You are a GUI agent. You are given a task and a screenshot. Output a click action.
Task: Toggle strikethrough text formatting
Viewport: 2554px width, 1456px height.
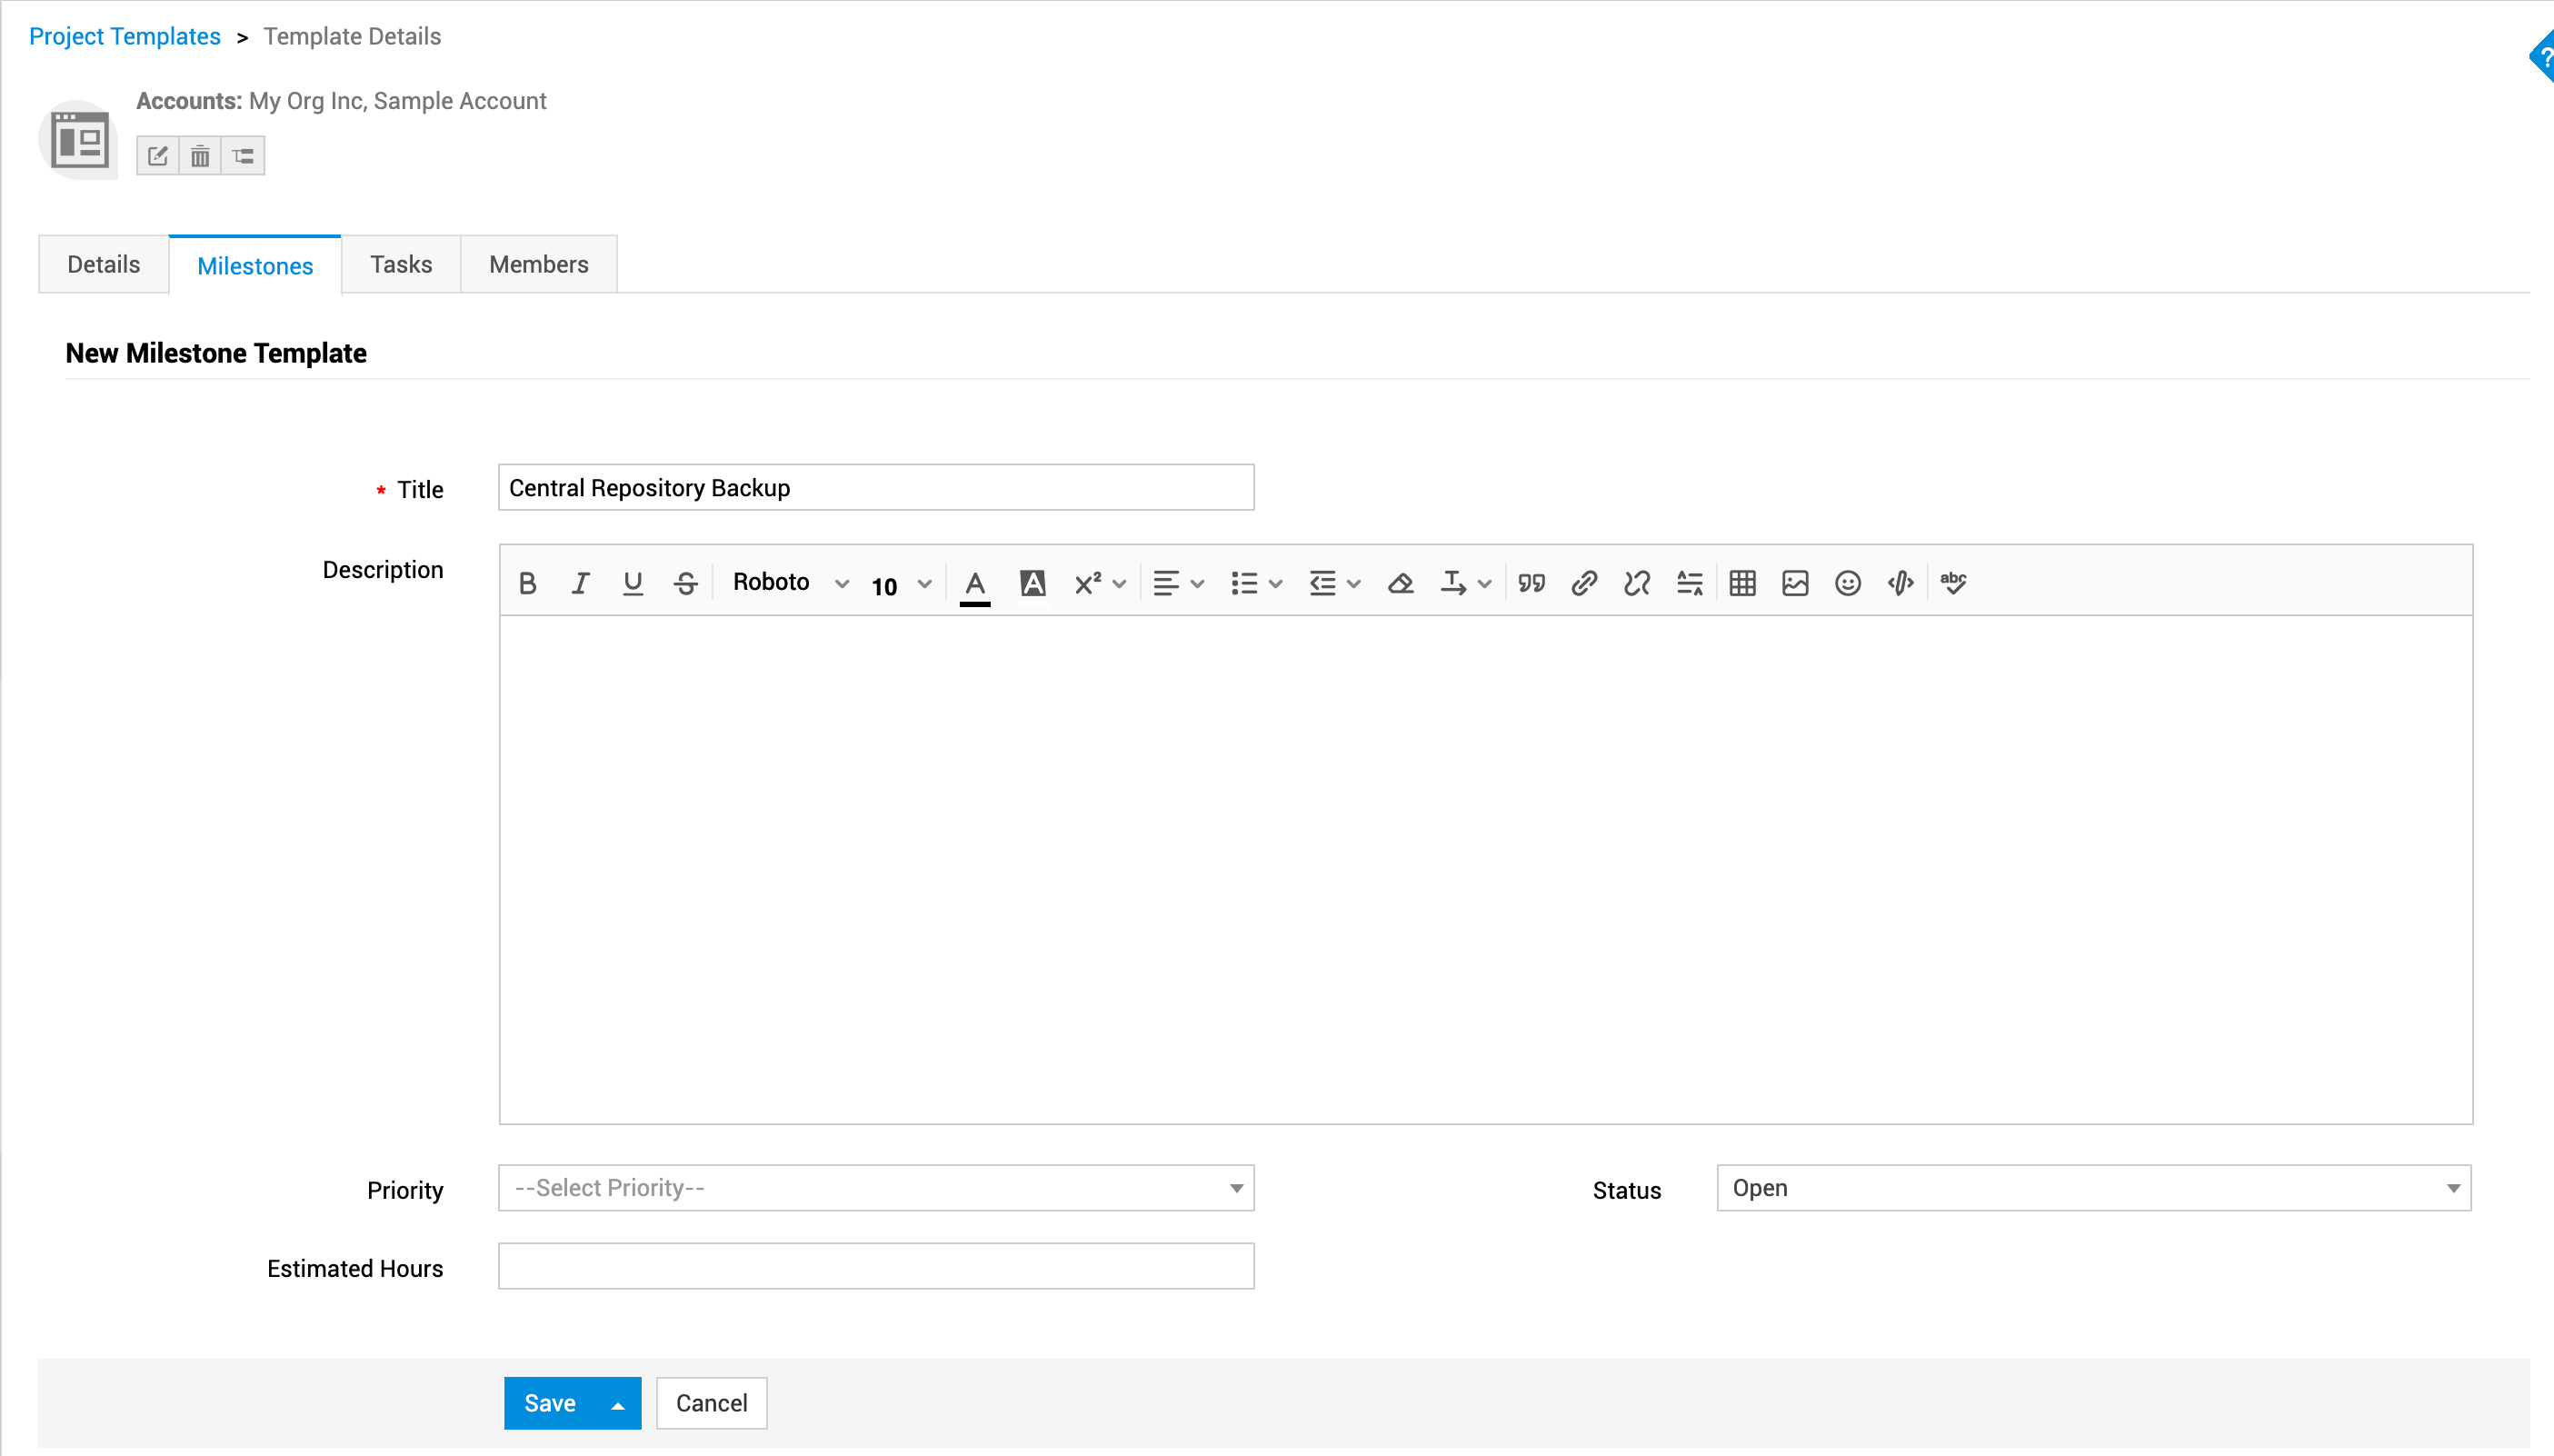[x=685, y=583]
